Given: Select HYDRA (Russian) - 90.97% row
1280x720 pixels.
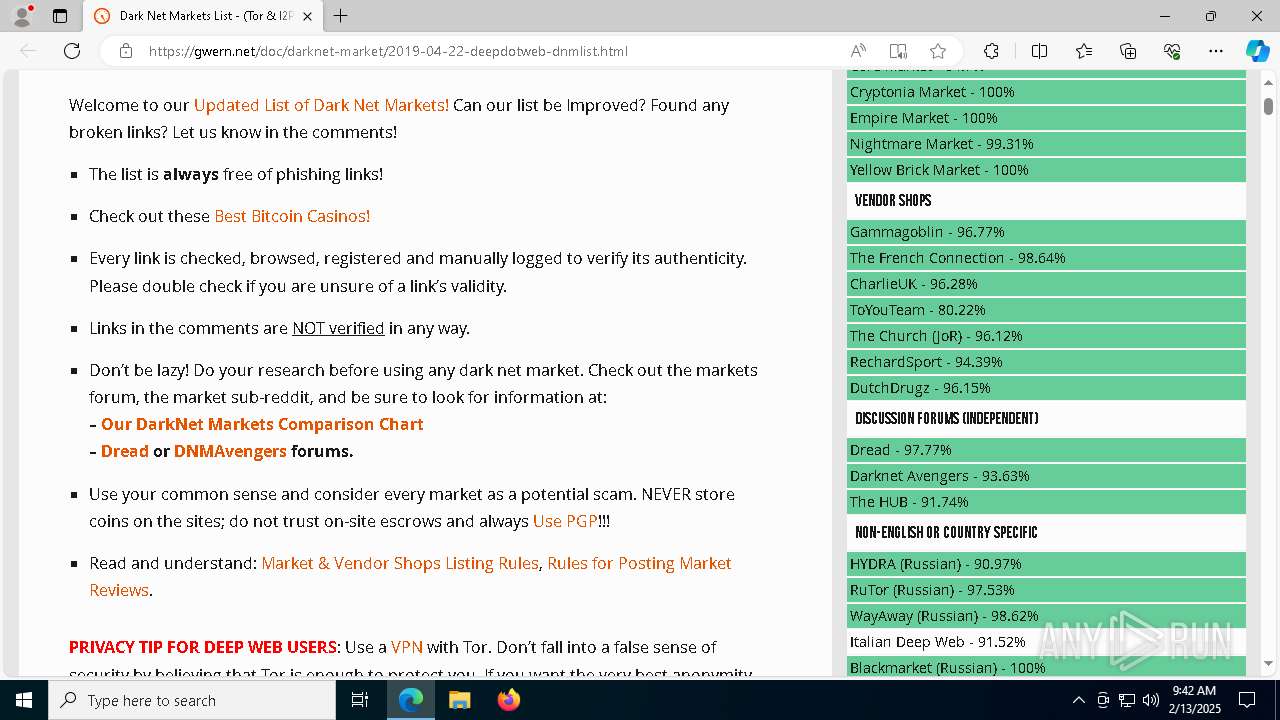Looking at the screenshot, I should [x=1046, y=564].
